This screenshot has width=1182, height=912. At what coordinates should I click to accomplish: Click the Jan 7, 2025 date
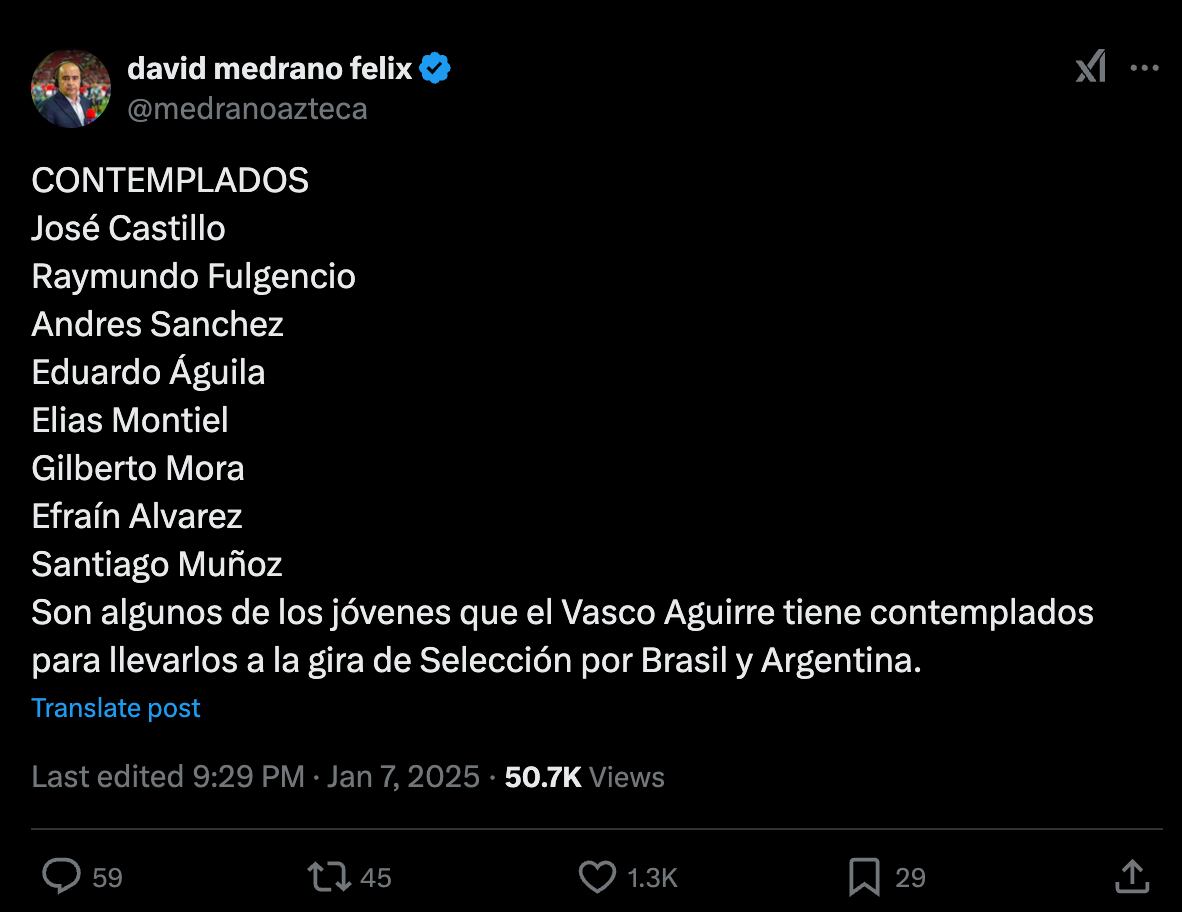[403, 777]
